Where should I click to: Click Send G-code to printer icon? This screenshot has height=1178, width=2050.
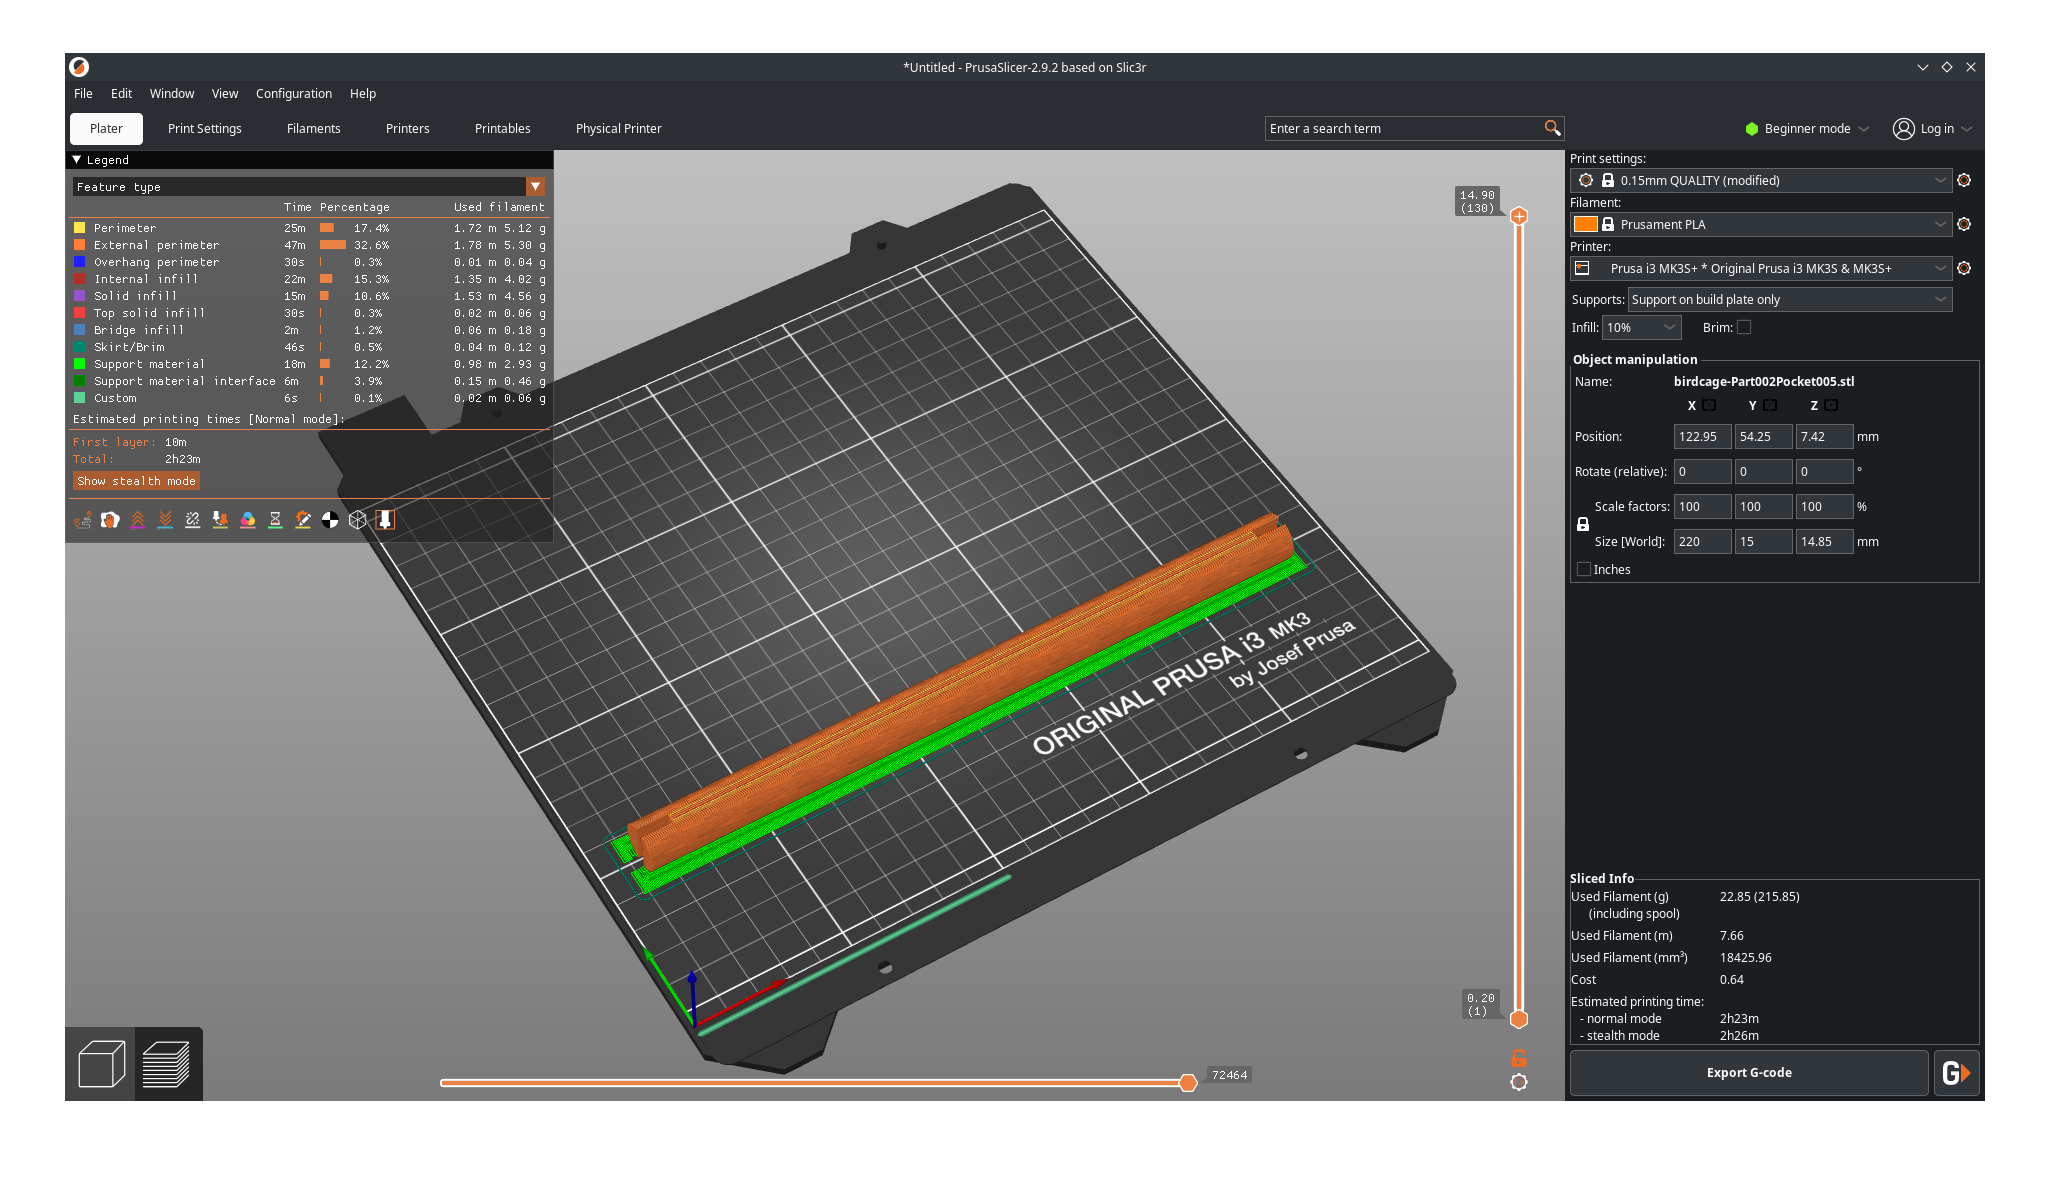[x=1956, y=1073]
